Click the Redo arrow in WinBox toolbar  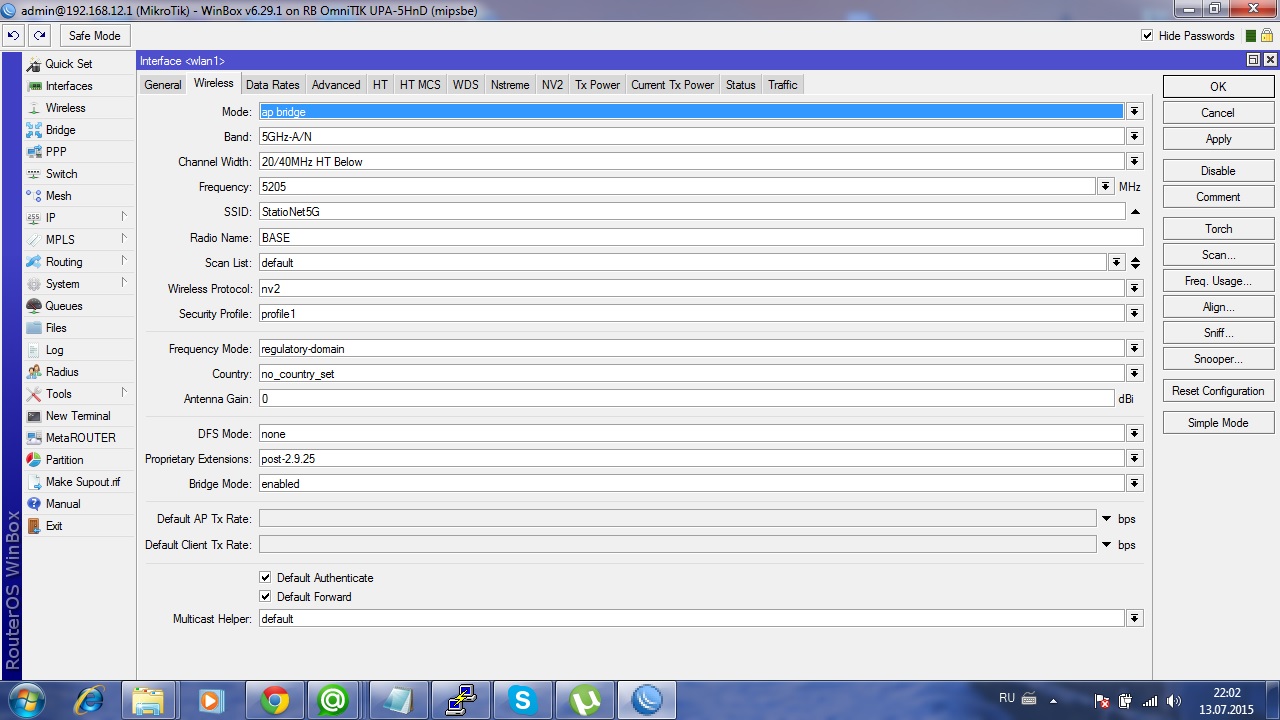click(39, 36)
